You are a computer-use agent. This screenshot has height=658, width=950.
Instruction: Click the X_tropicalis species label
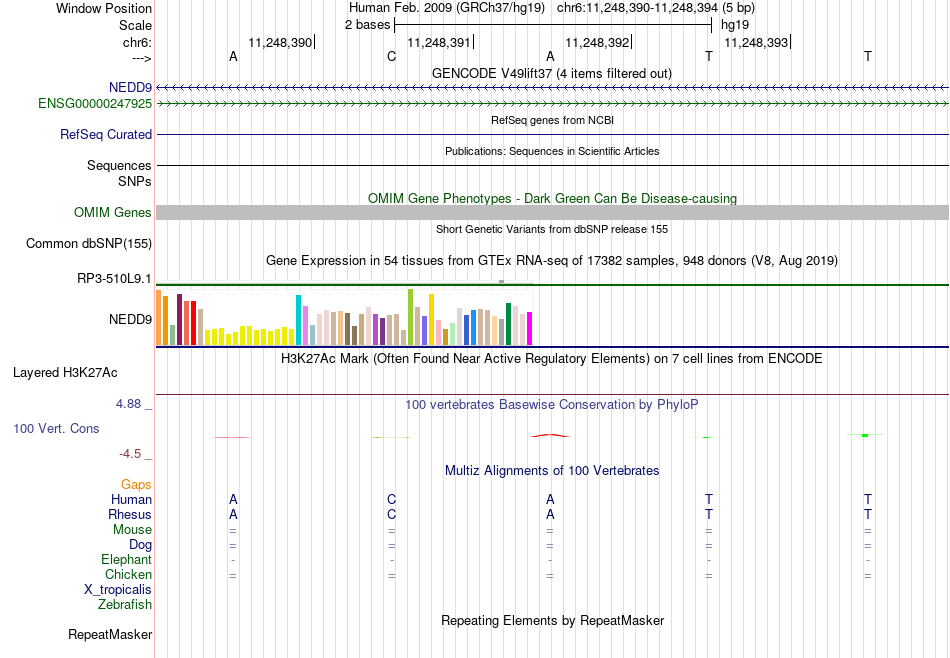tap(118, 590)
